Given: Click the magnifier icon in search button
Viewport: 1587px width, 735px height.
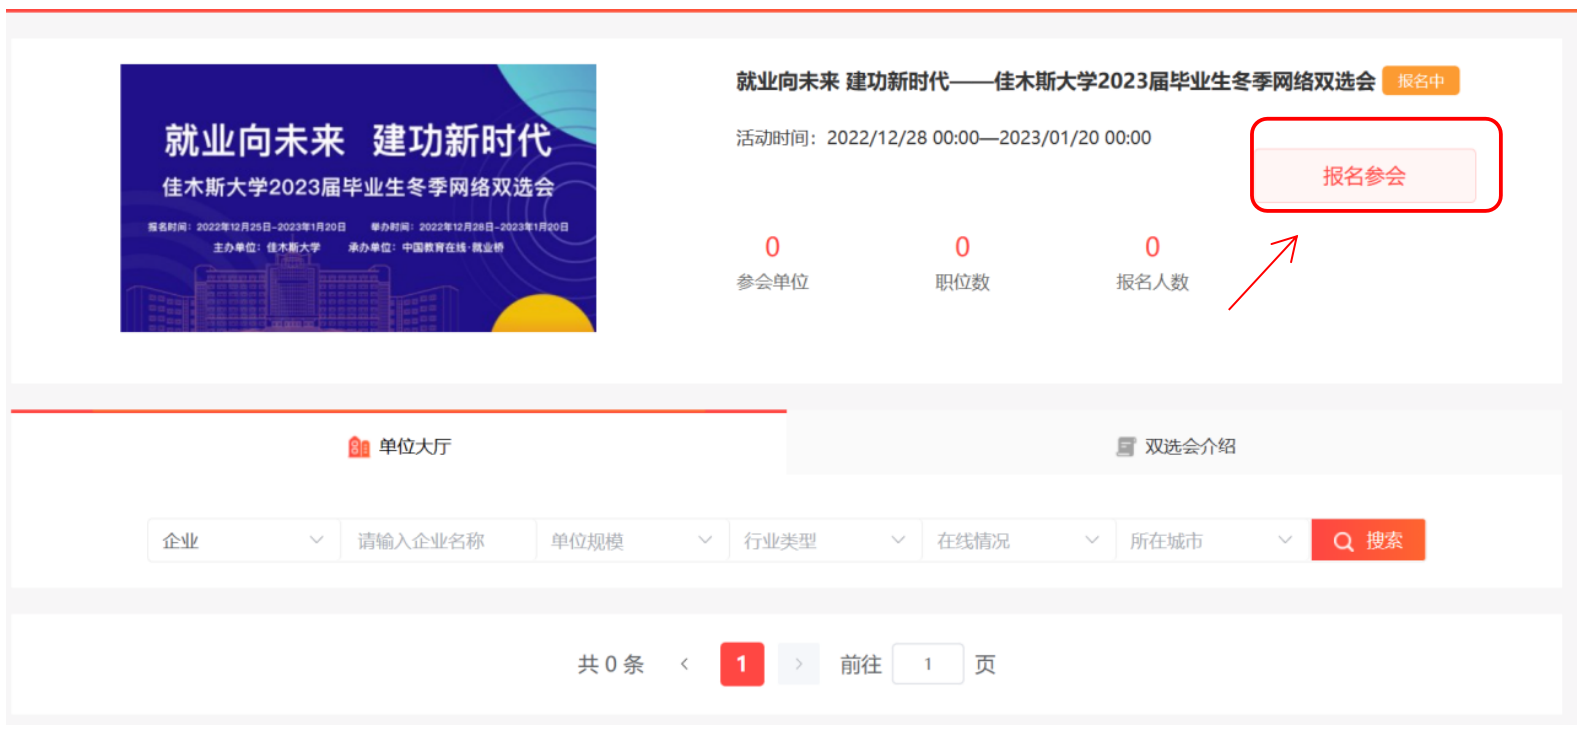Looking at the screenshot, I should click(1343, 541).
